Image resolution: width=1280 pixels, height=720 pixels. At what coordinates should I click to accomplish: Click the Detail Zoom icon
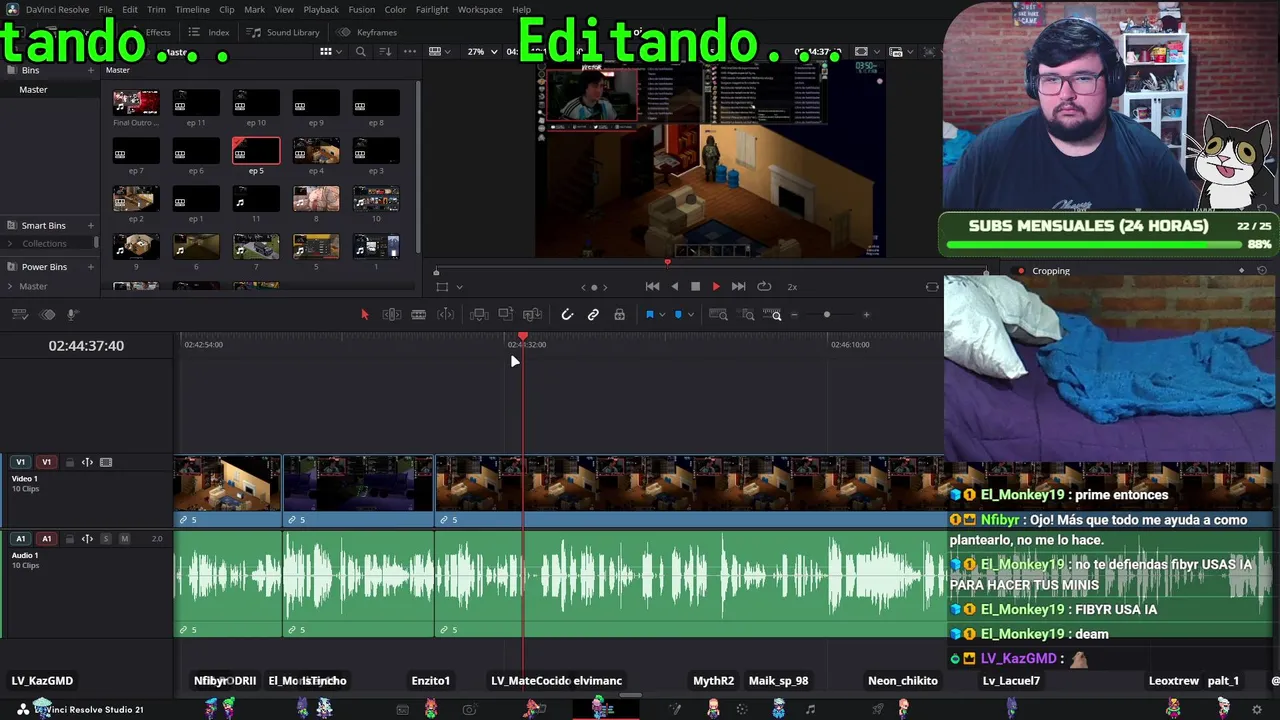point(747,315)
